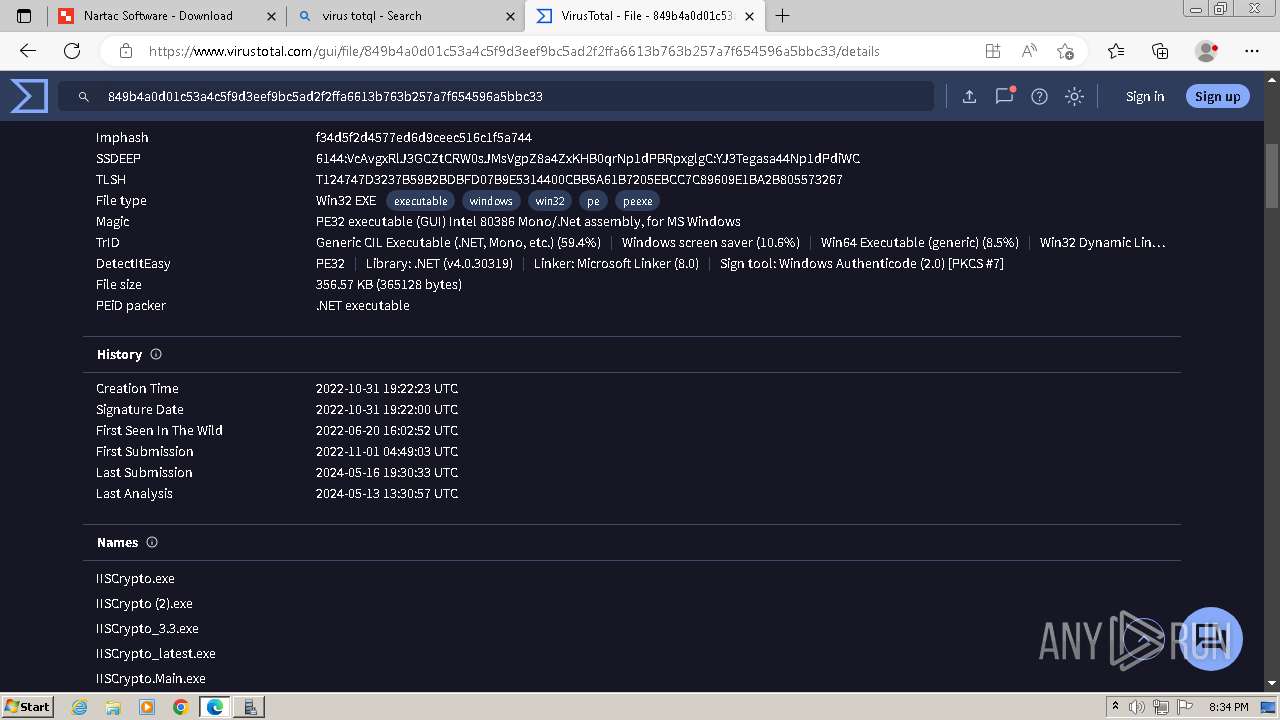Click the taskbar clock 8:34 PM
Screen dimensions: 1280x720
(1228, 707)
